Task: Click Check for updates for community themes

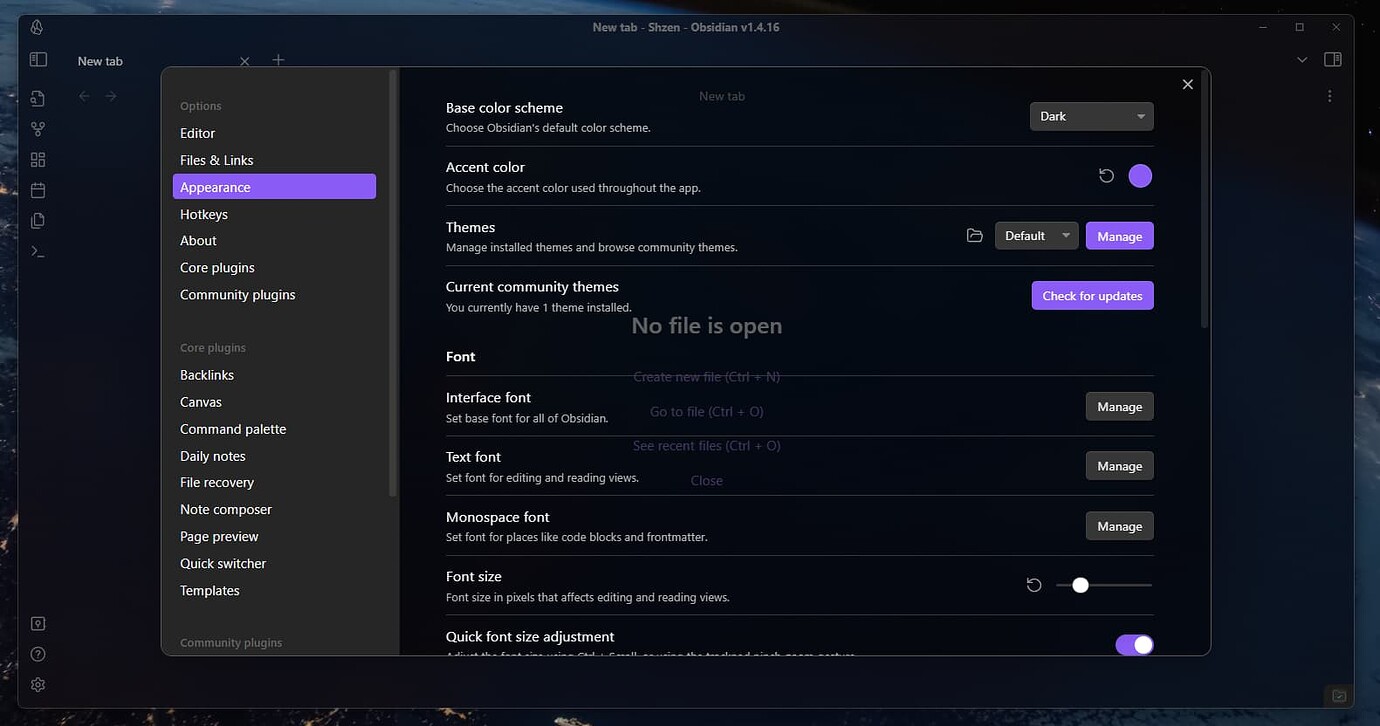Action: (1092, 295)
